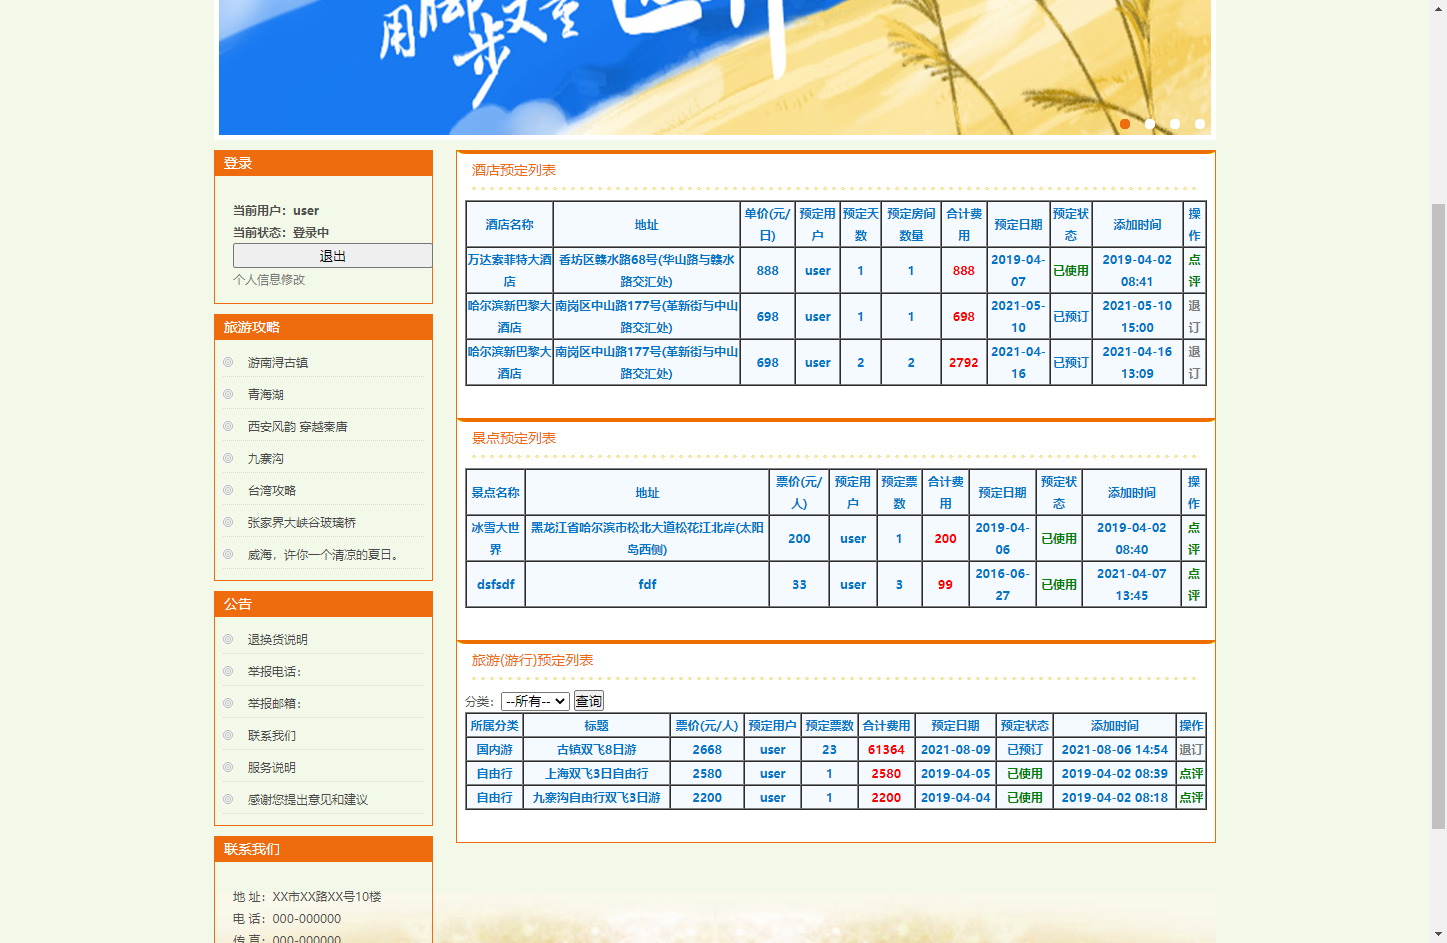Screen dimensions: 1447x943
Task: Click the 退出 logout button
Action: 332,256
